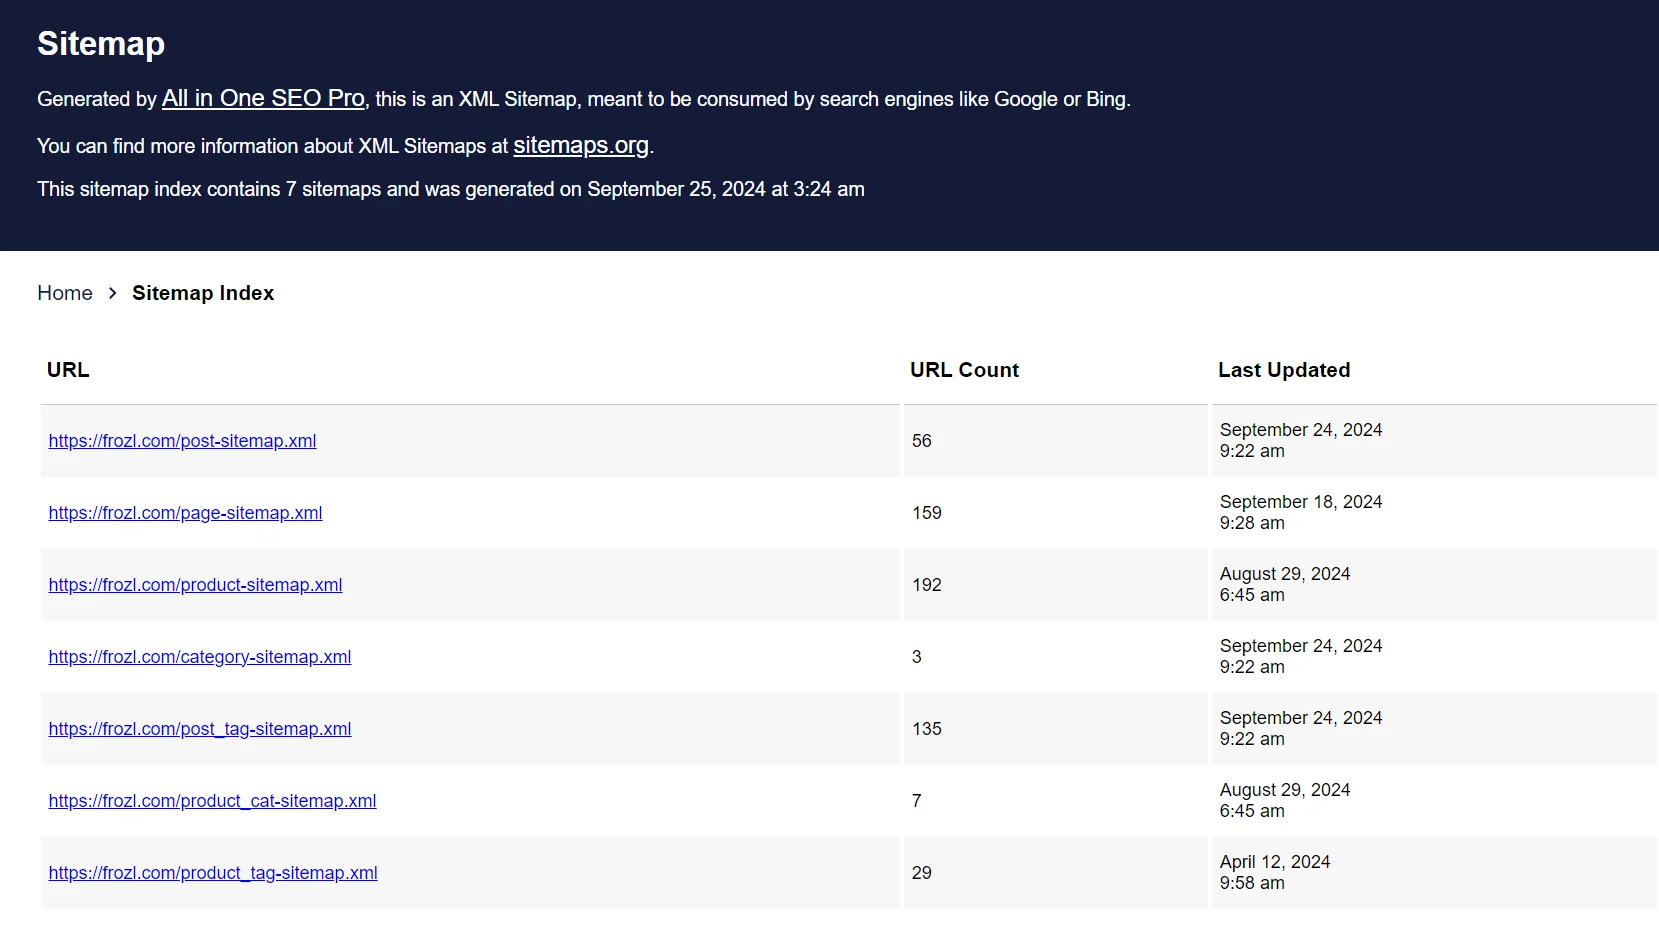Viewport: 1659px width, 945px height.
Task: Click the URL column header
Action: (68, 370)
